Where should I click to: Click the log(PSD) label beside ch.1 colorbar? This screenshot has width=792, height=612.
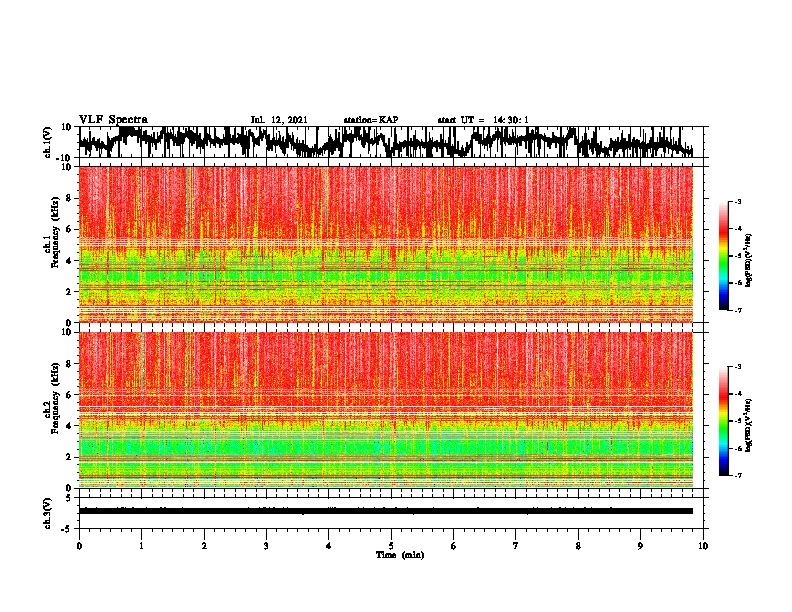tap(749, 261)
